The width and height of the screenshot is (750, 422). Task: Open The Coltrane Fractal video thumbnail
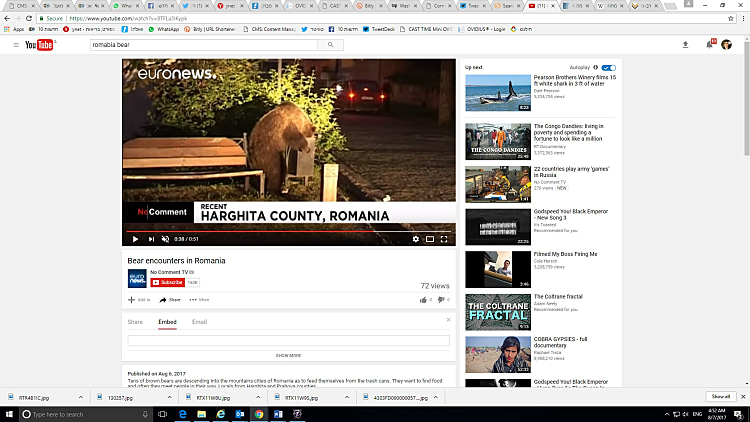coord(497,312)
